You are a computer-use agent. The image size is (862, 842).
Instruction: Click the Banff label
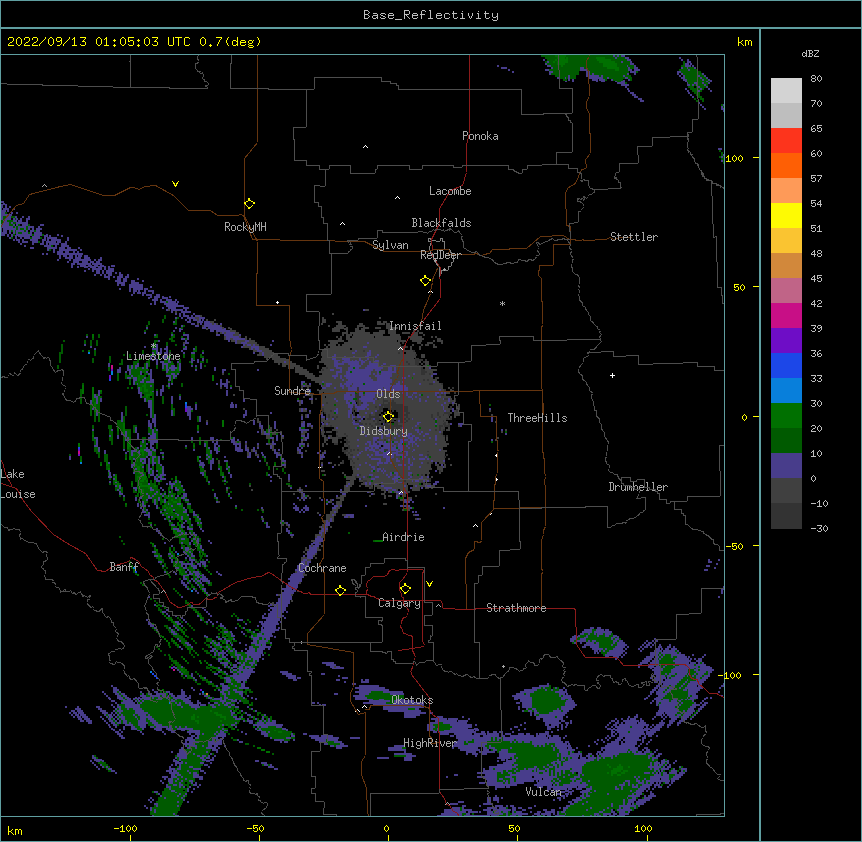(x=124, y=567)
